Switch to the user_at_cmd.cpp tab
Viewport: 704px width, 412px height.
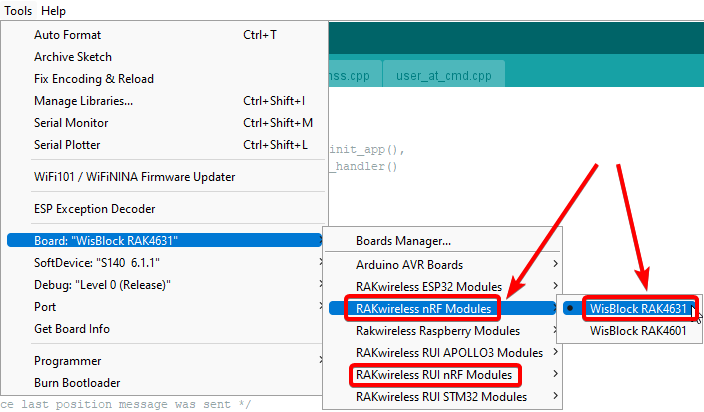click(445, 75)
